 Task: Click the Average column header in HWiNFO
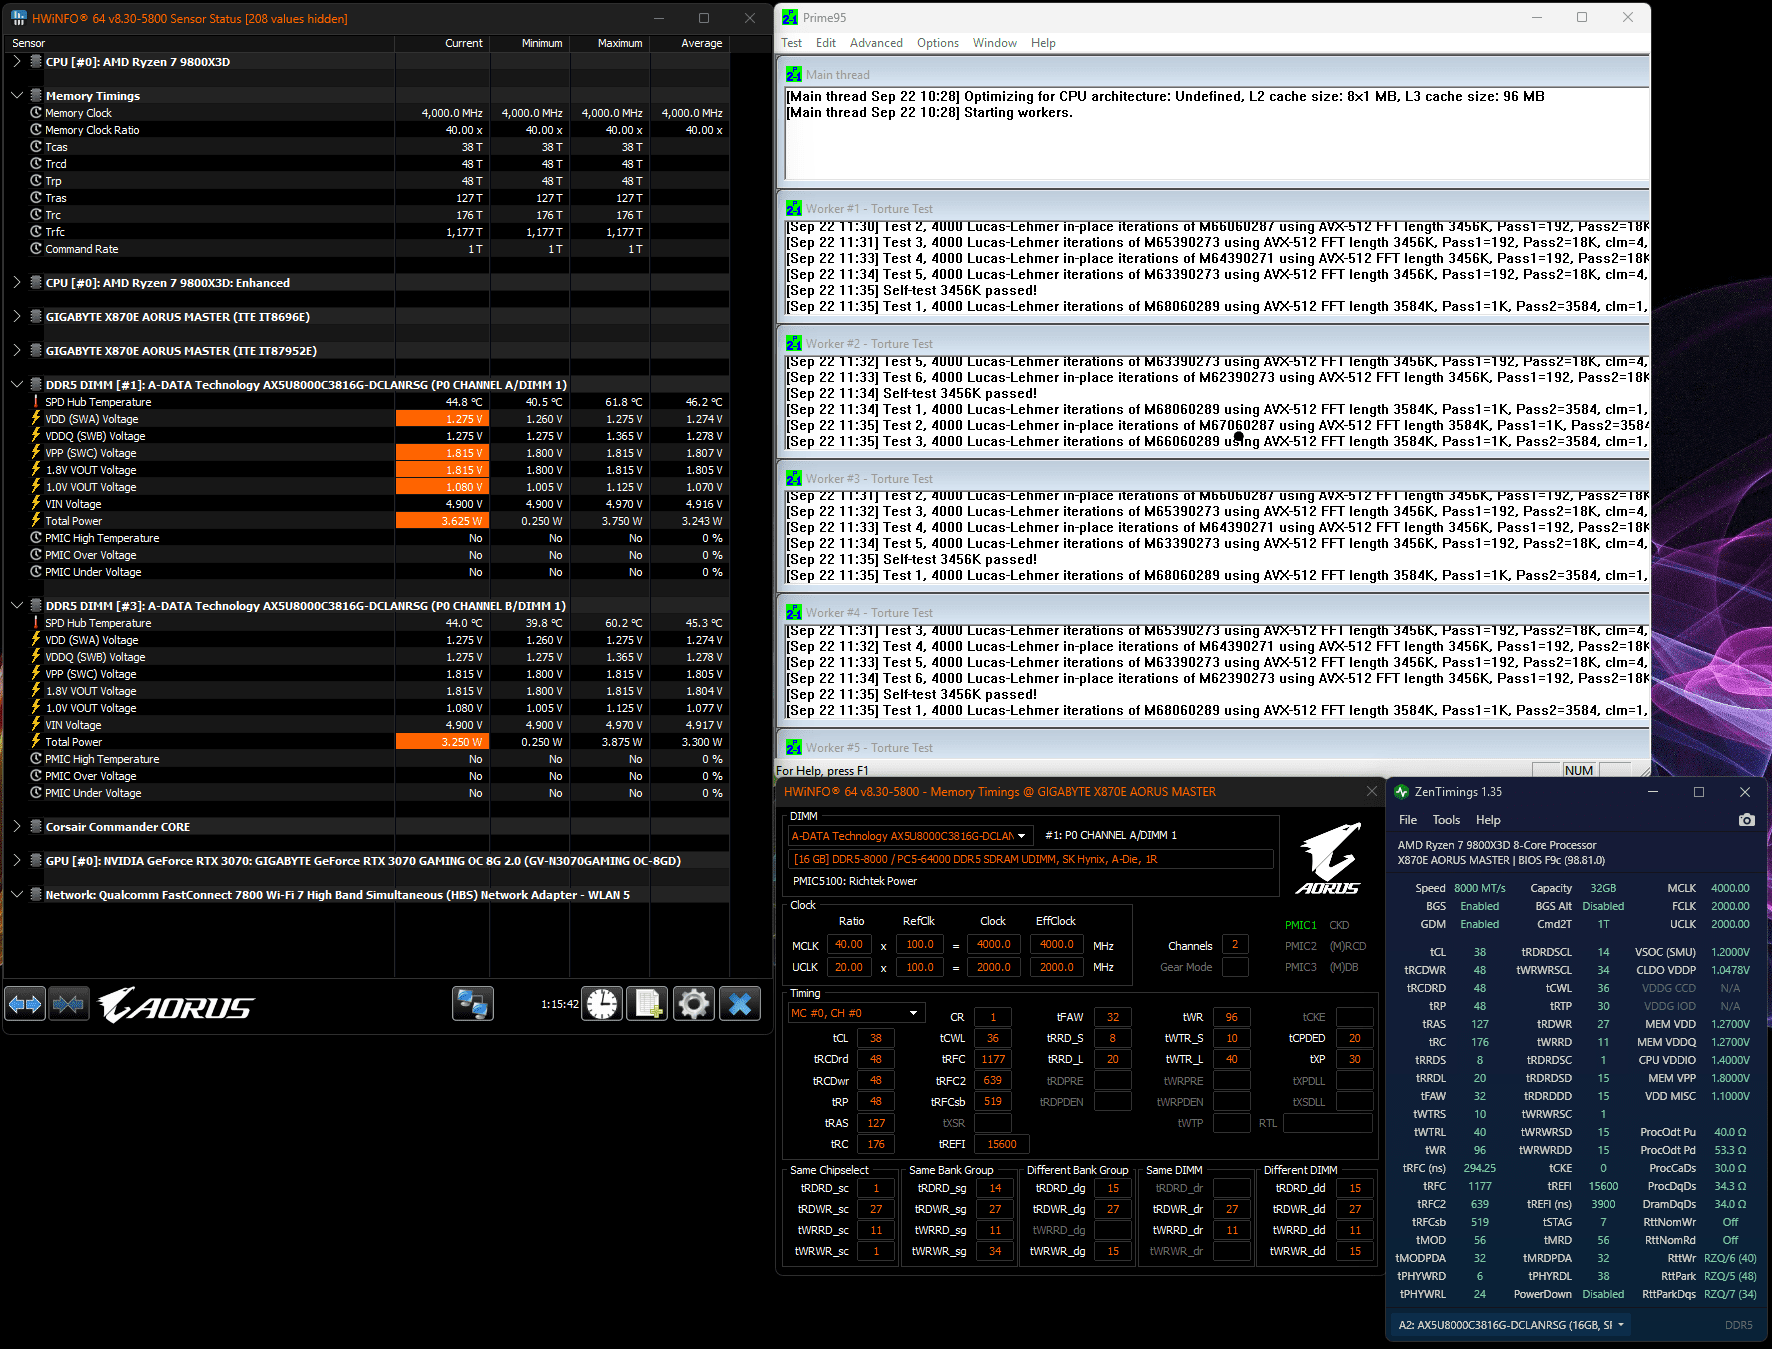[690, 44]
